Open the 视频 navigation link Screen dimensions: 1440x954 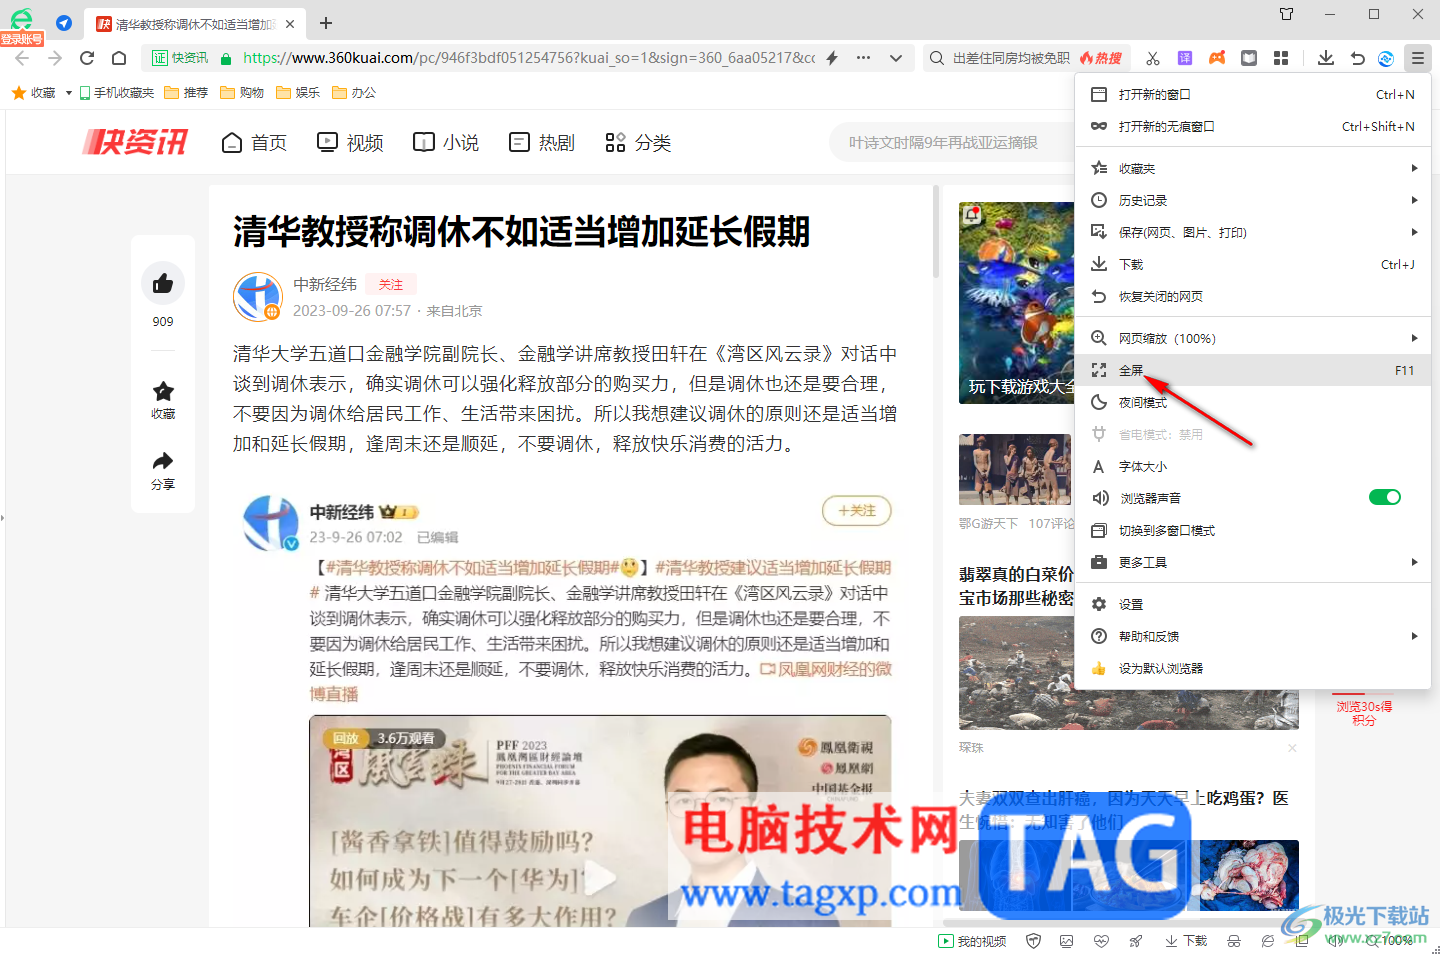click(x=350, y=143)
